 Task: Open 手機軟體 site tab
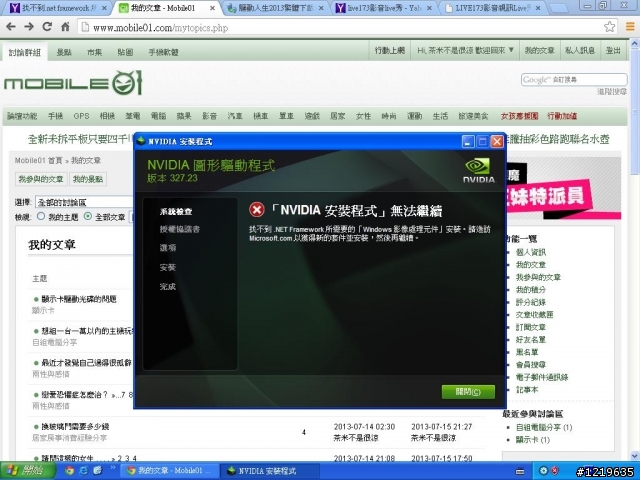click(163, 52)
